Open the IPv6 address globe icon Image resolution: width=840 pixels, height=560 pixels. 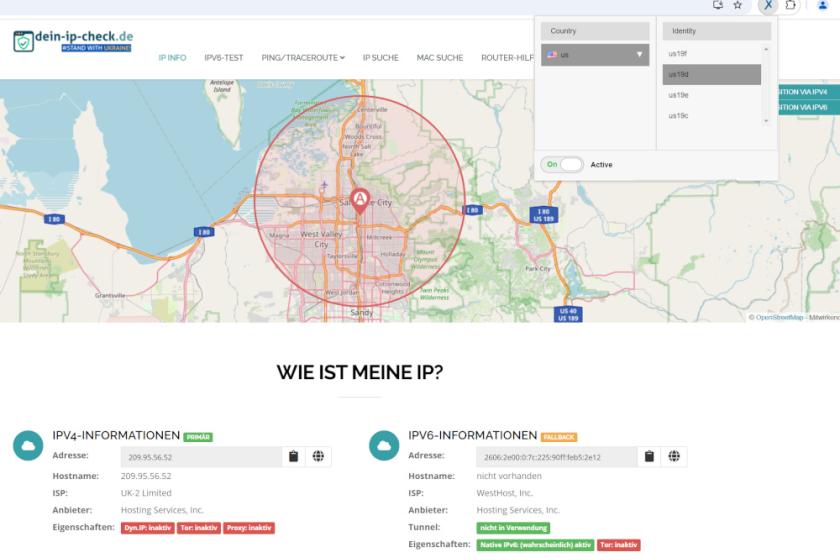pyautogui.click(x=674, y=457)
